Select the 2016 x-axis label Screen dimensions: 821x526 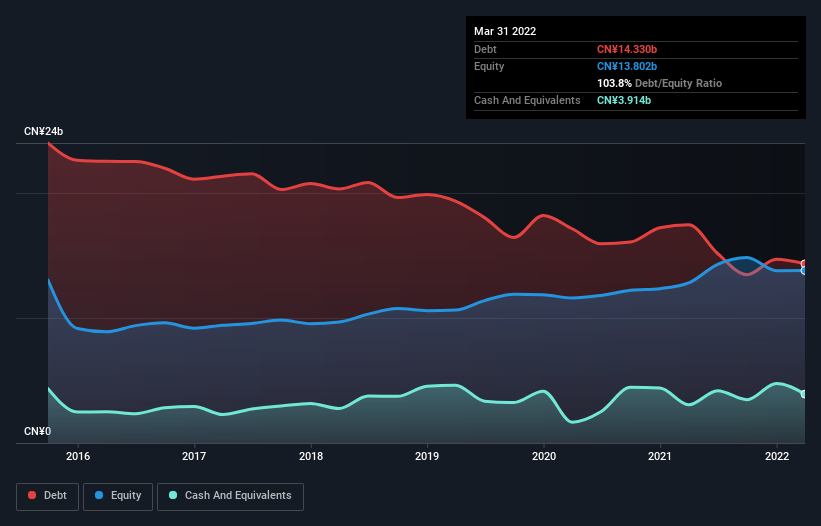tap(78, 456)
